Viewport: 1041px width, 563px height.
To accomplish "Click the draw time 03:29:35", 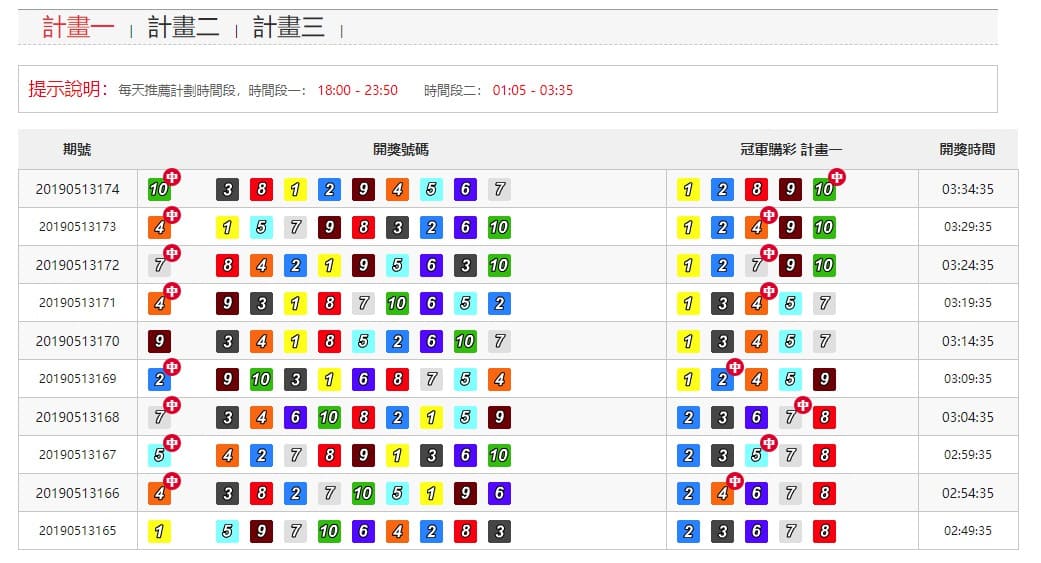I will [967, 227].
